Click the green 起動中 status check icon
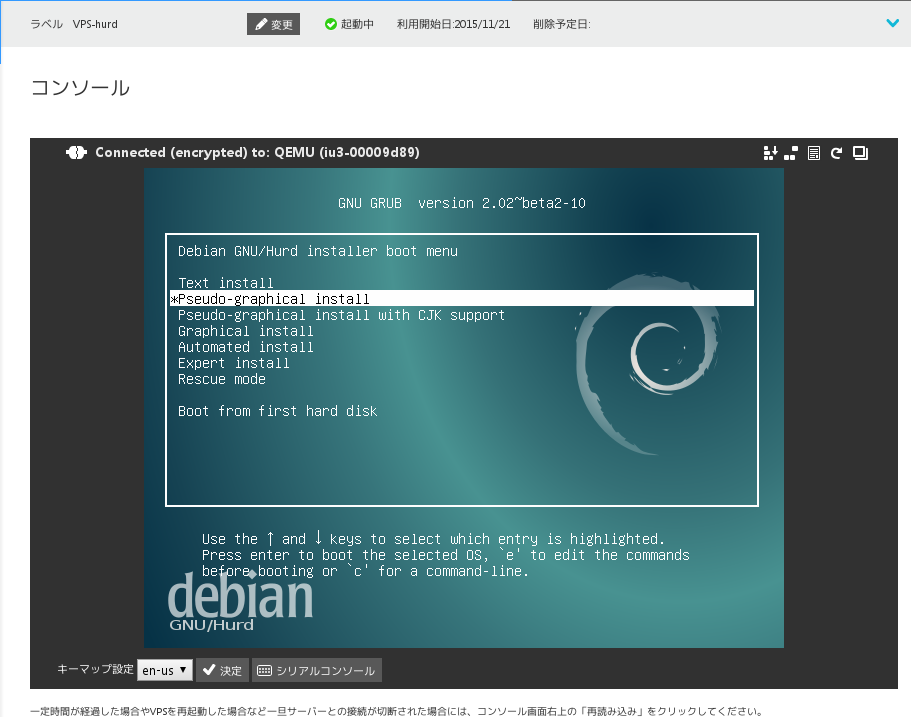Image resolution: width=911 pixels, height=717 pixels. click(x=331, y=24)
